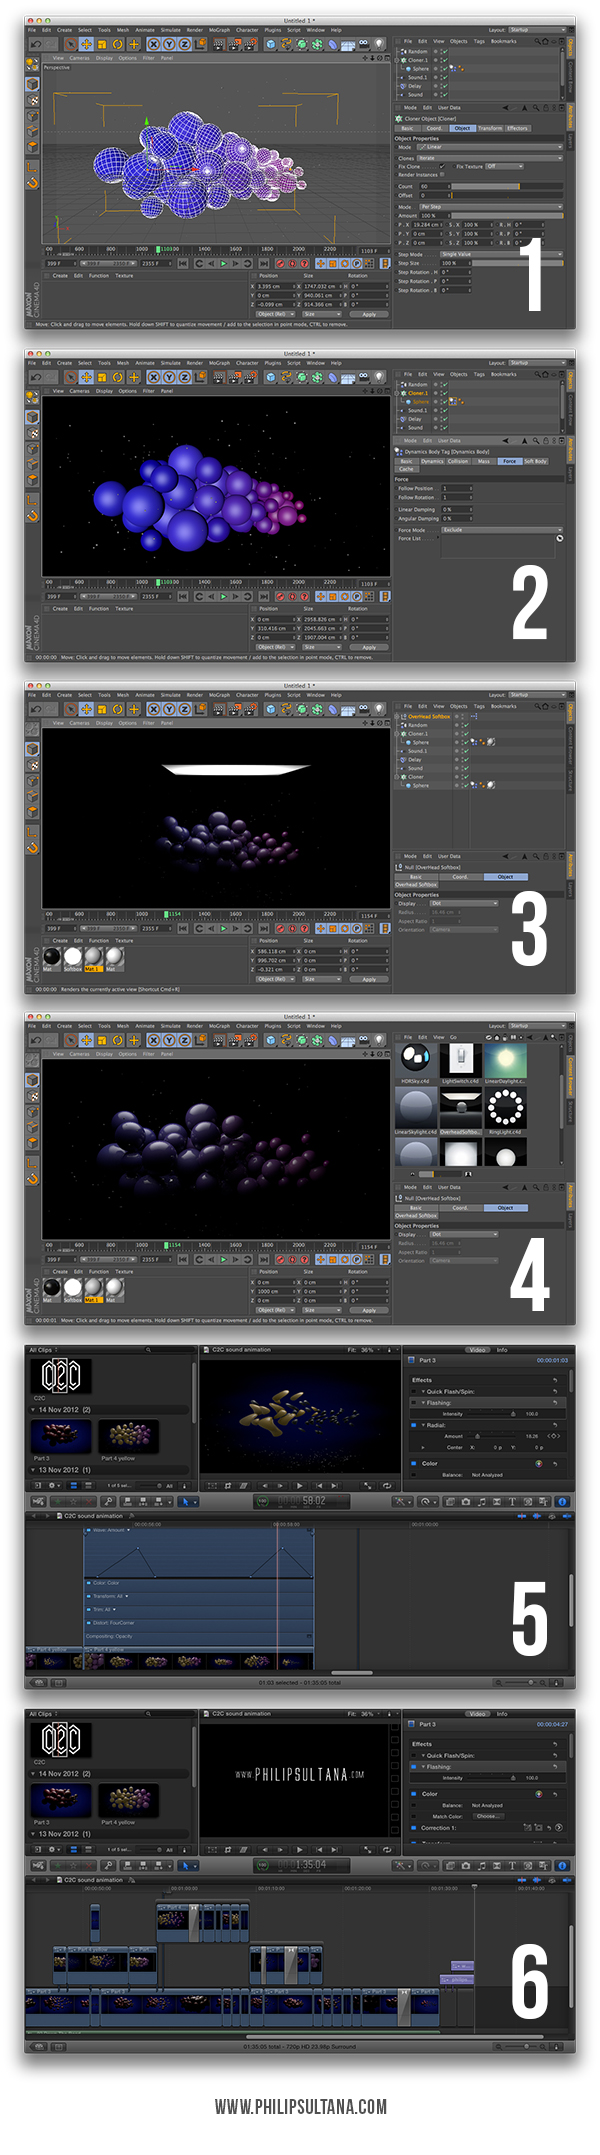Open Render Settings icon in content browser window
The width and height of the screenshot is (600, 2155).
[250, 1040]
